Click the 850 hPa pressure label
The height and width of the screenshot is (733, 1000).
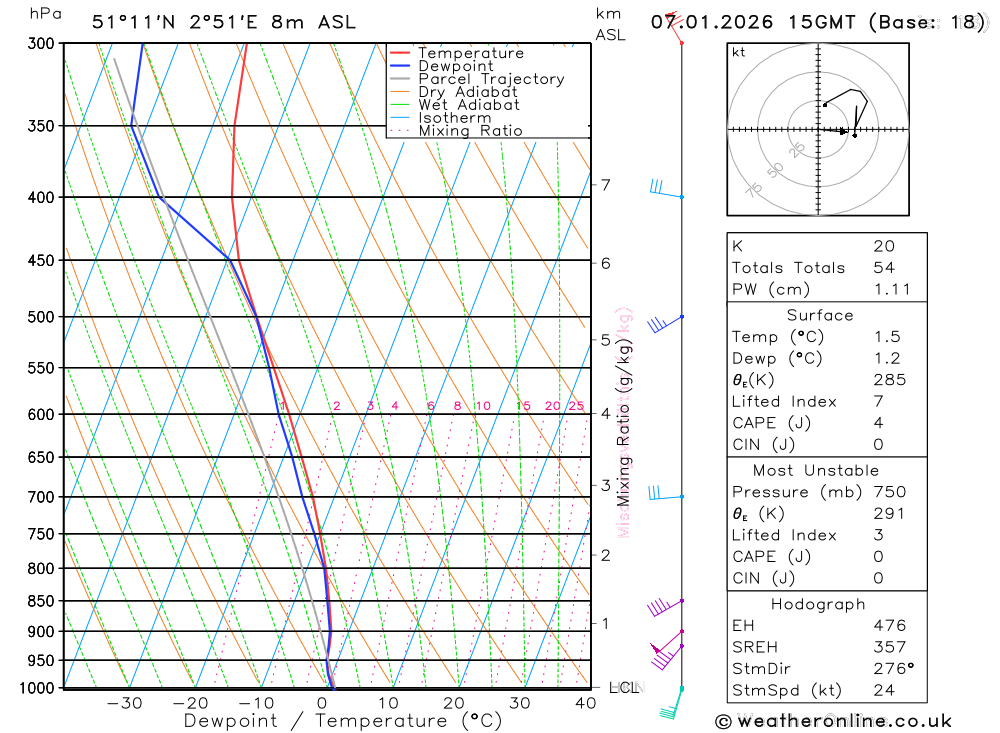click(41, 601)
